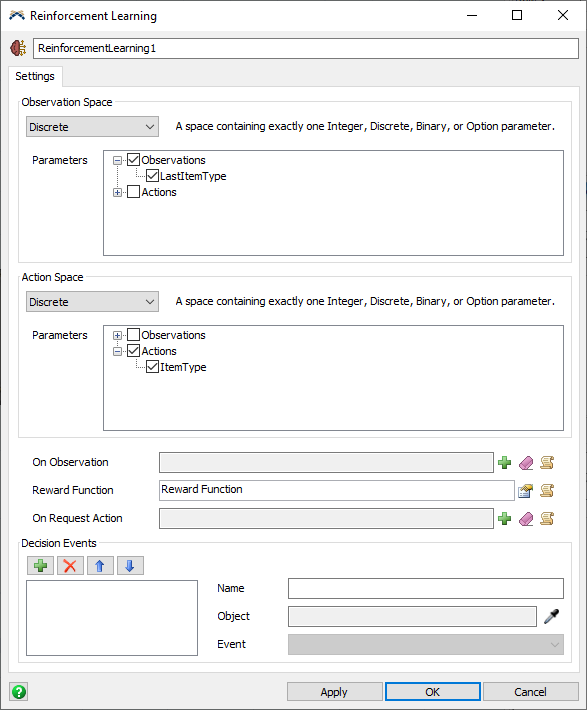Uncheck the ItemType action parameter

(152, 367)
